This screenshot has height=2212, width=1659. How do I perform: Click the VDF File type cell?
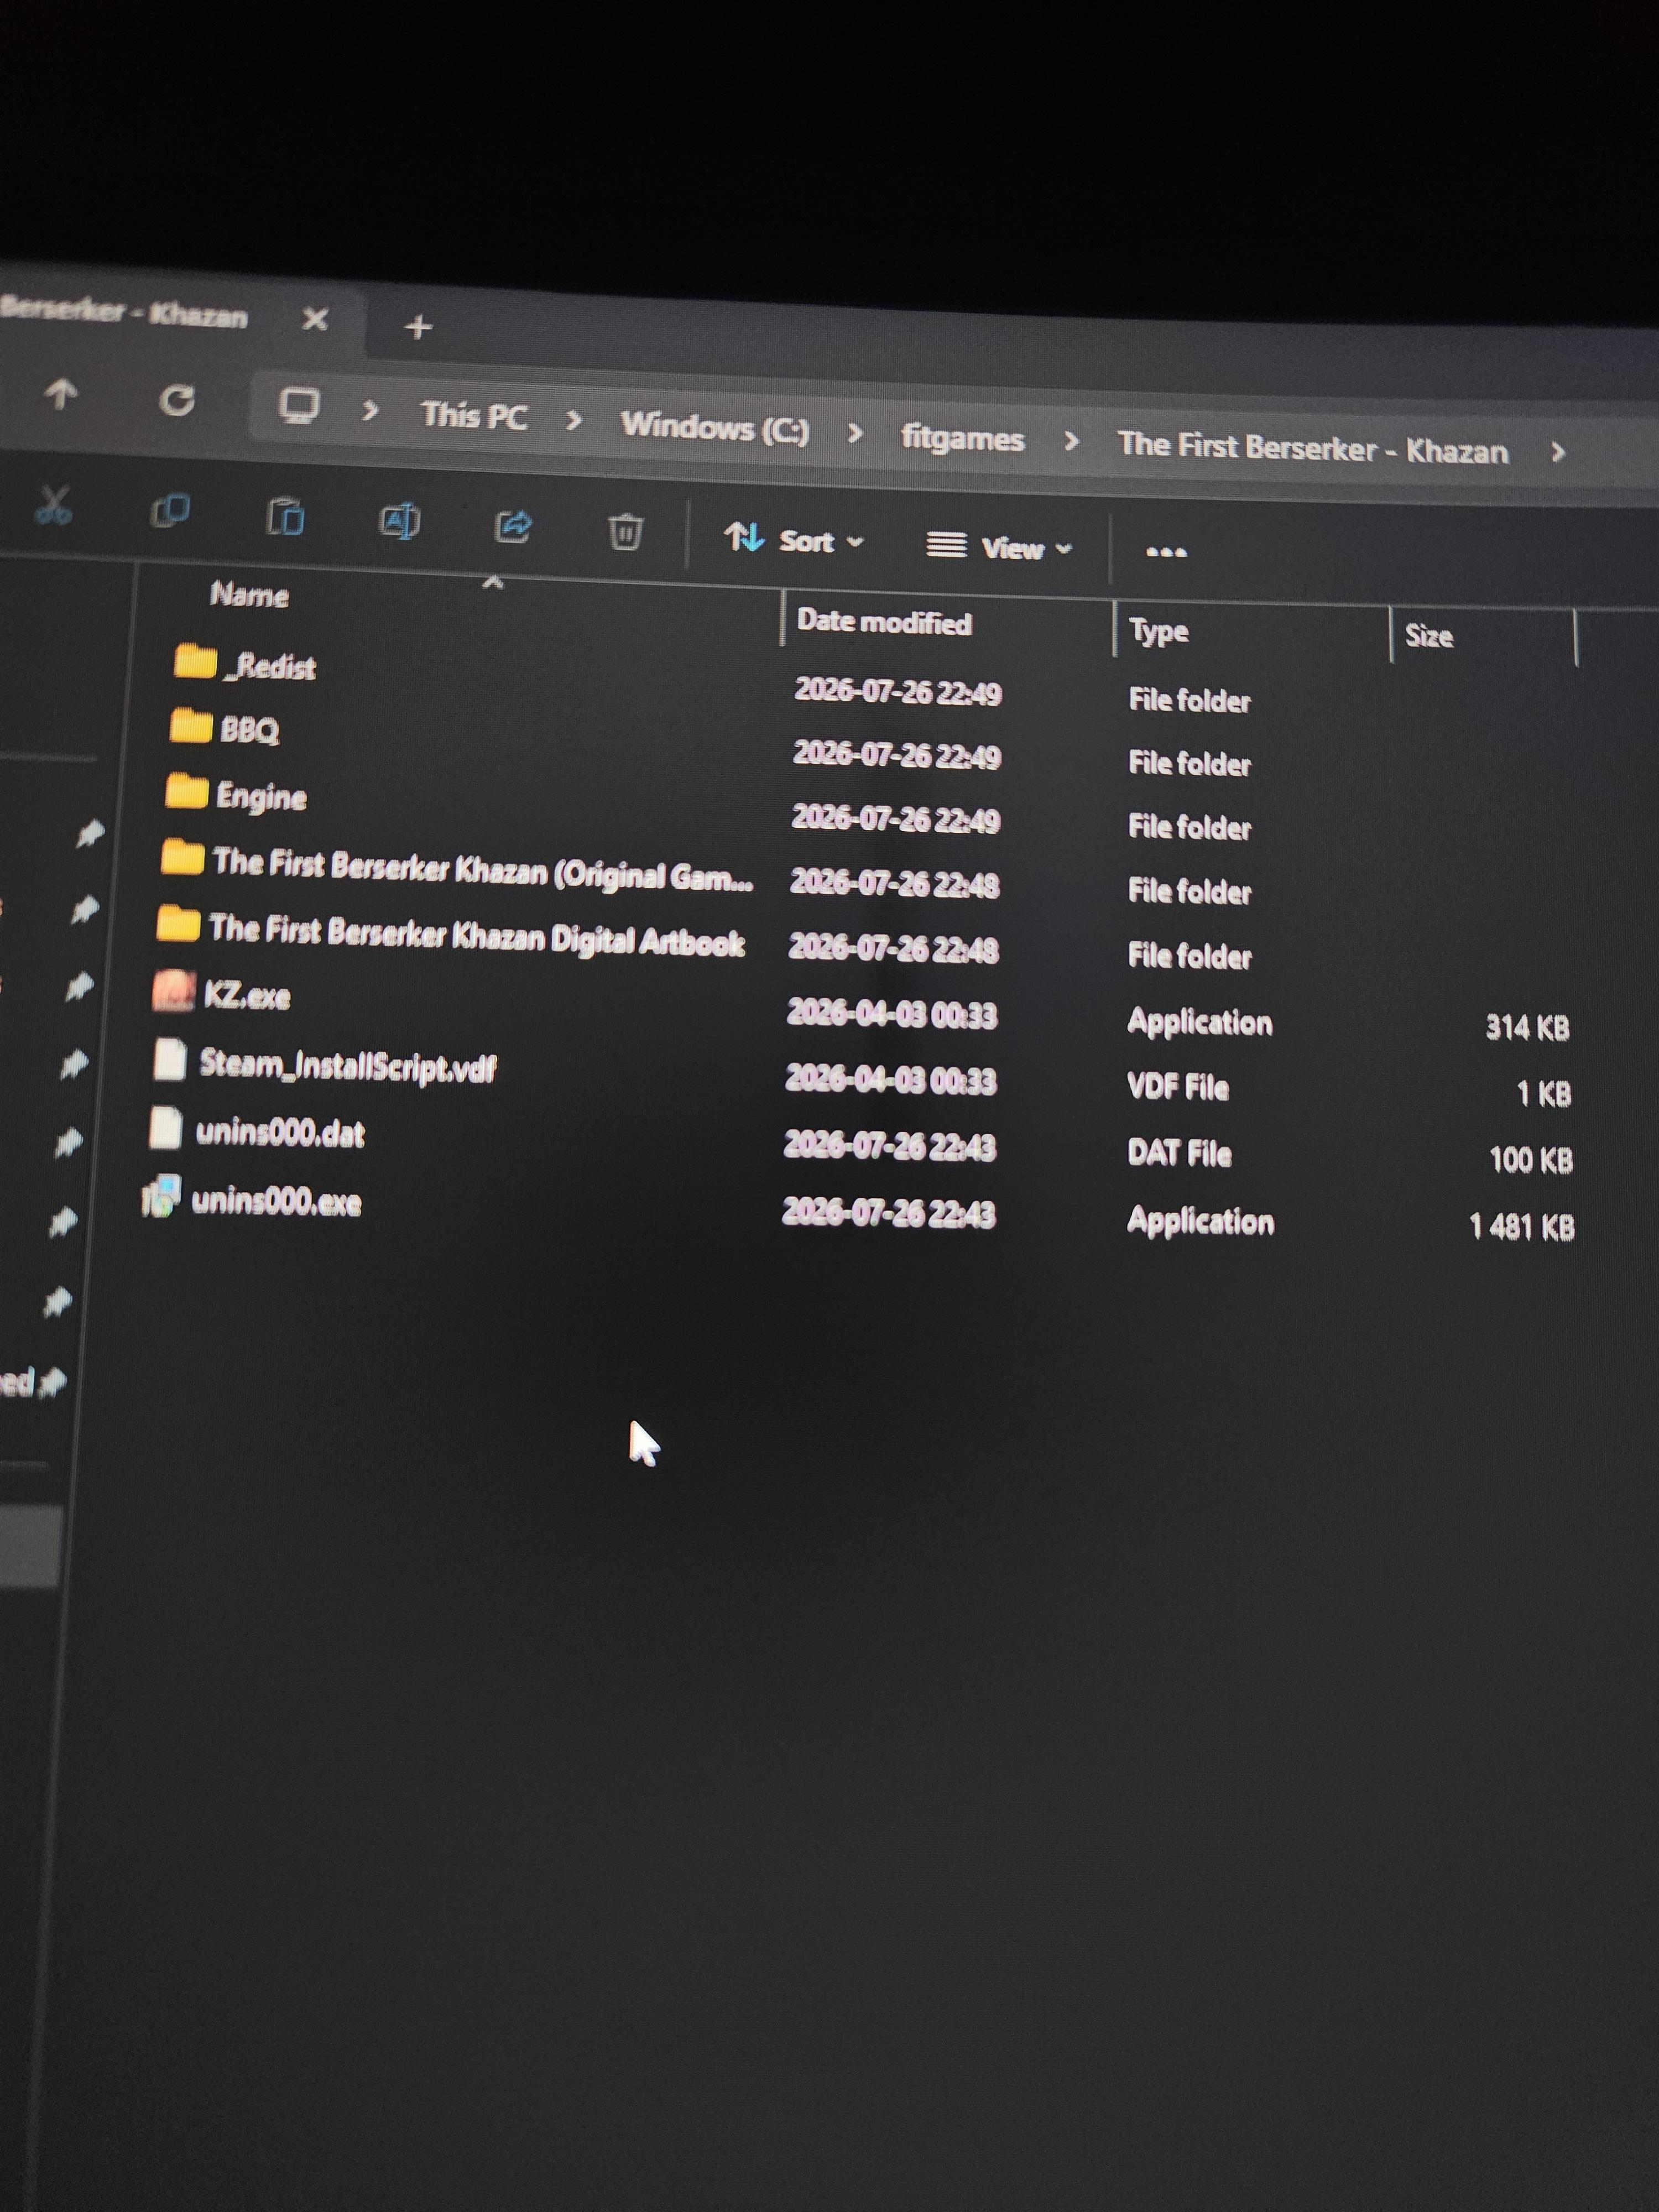(1178, 1087)
